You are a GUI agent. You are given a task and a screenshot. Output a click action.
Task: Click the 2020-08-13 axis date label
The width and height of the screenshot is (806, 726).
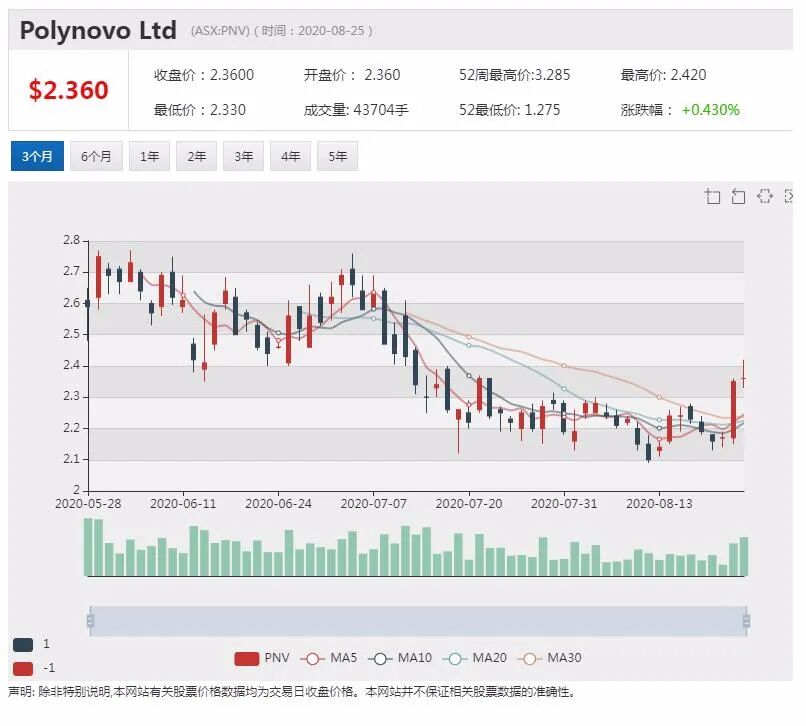(x=659, y=503)
